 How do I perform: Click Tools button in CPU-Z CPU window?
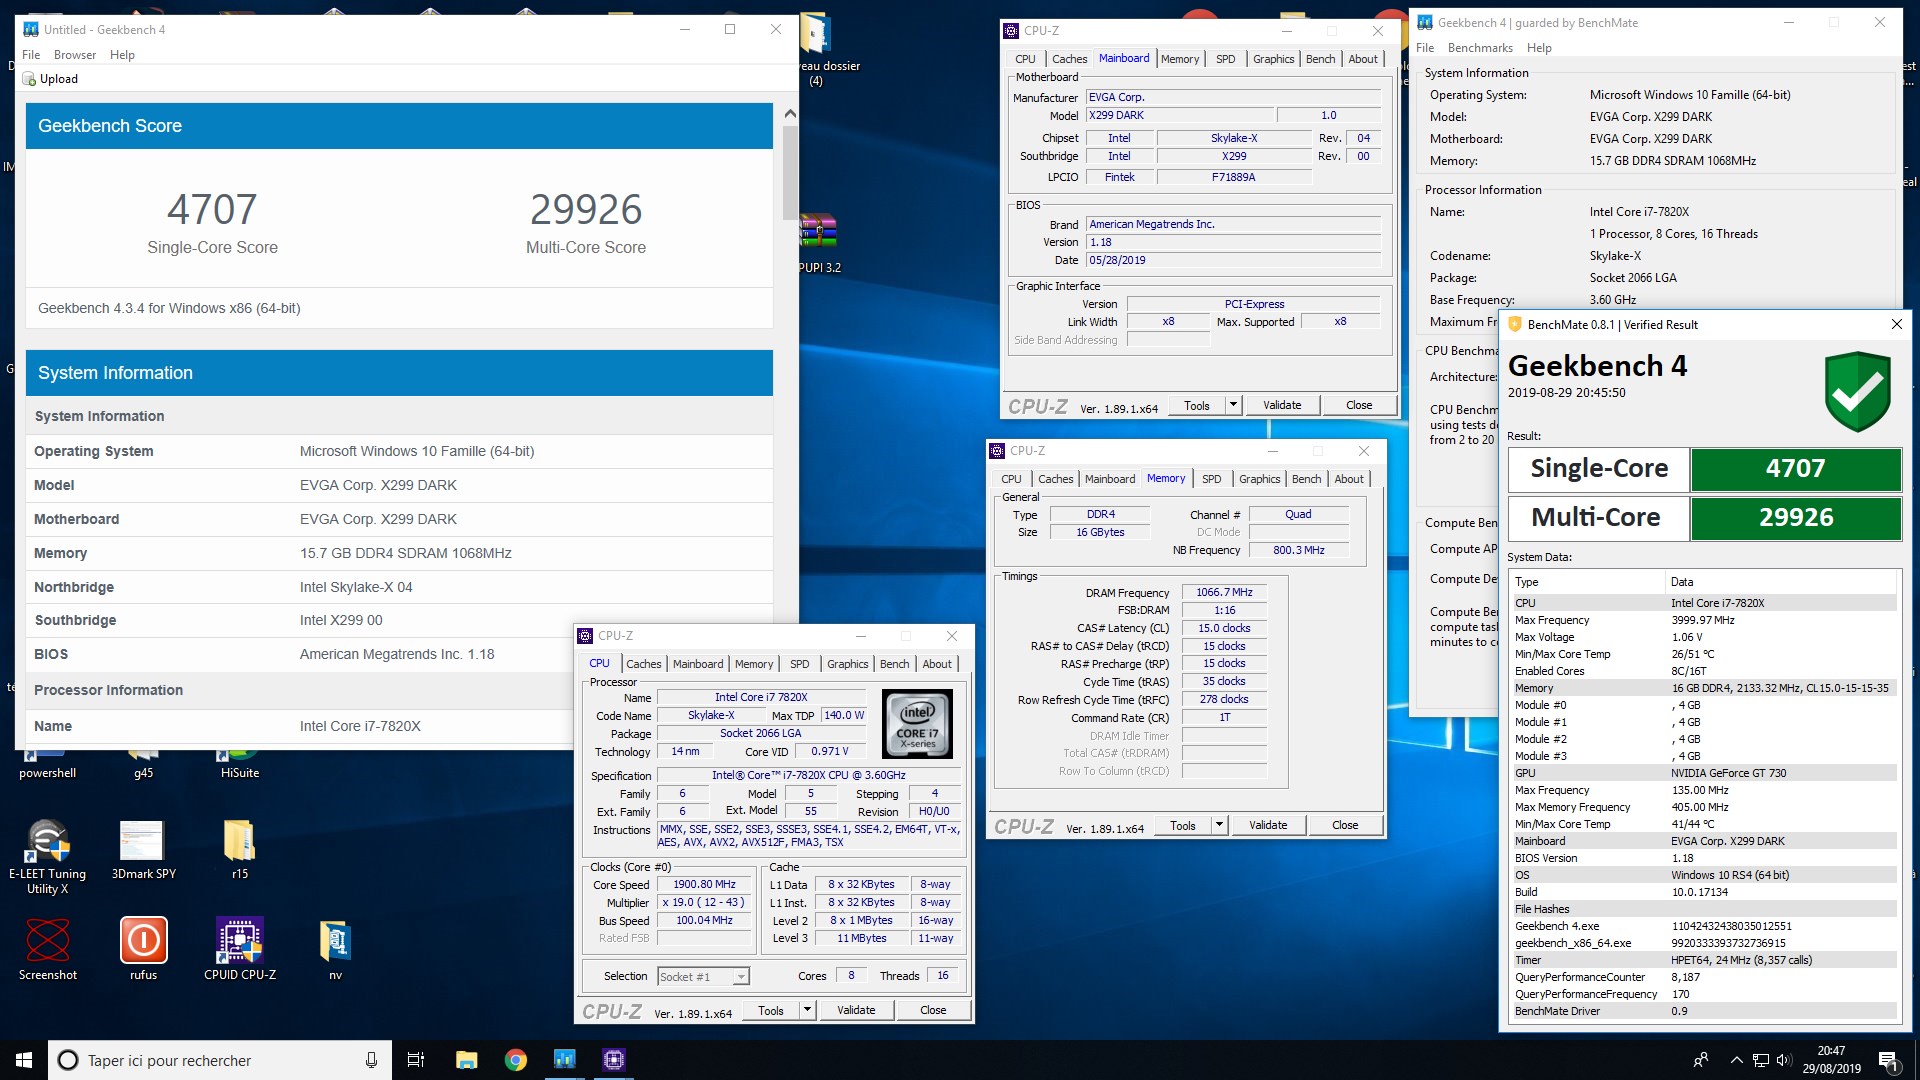(770, 1010)
